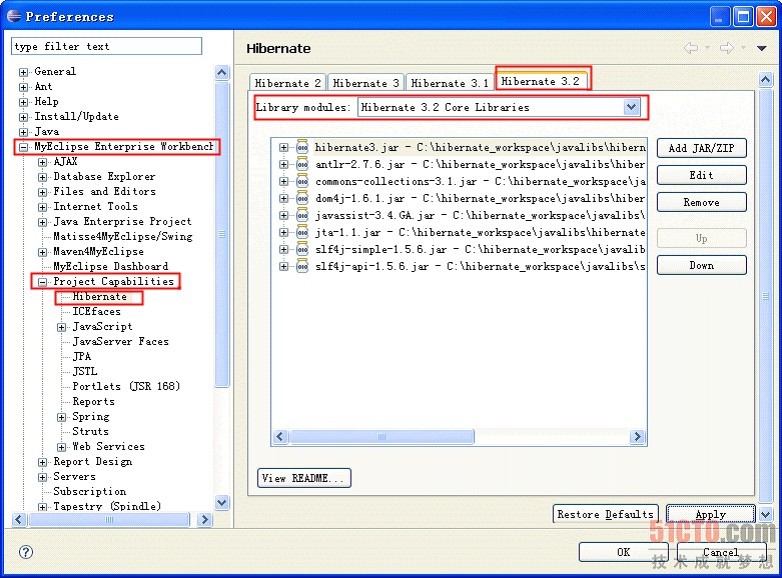Click the Edit button
The image size is (782, 578).
701,175
